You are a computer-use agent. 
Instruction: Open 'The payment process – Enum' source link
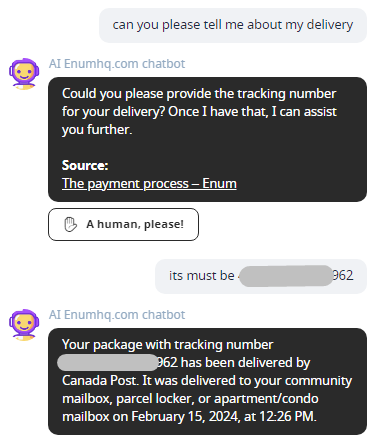coord(149,183)
